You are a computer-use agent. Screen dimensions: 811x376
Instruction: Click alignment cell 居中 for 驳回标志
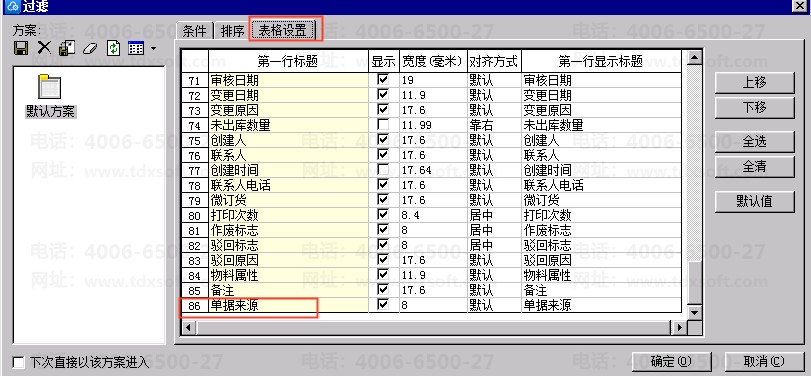coord(494,245)
